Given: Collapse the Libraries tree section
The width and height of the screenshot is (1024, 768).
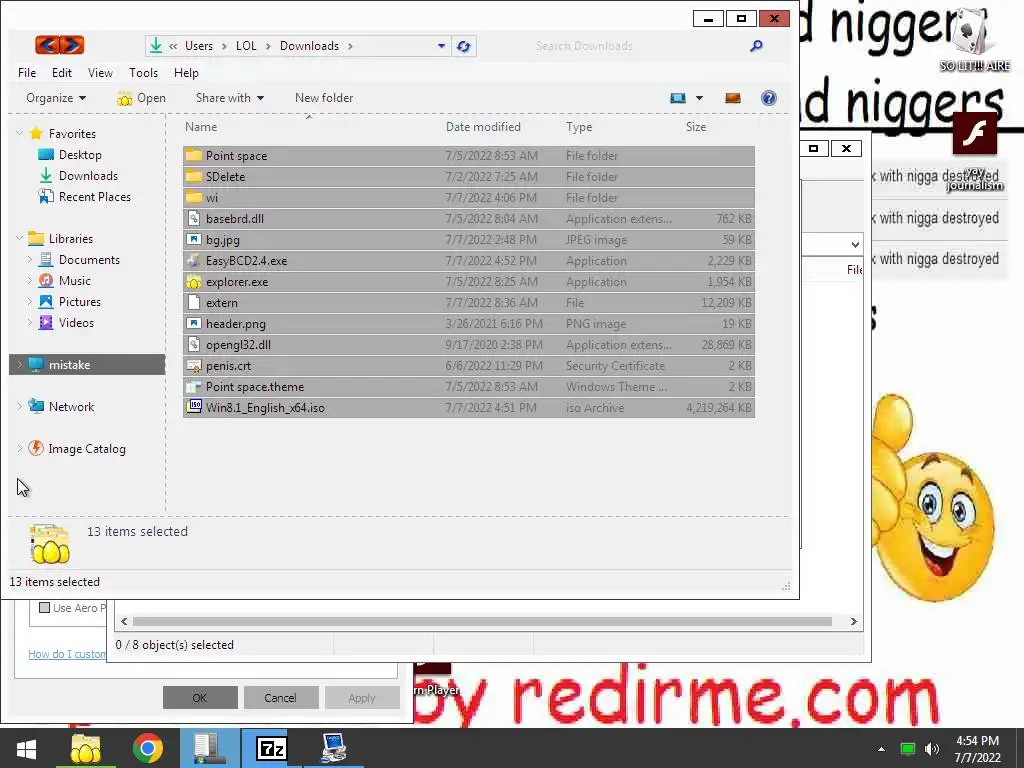Looking at the screenshot, I should pos(20,238).
